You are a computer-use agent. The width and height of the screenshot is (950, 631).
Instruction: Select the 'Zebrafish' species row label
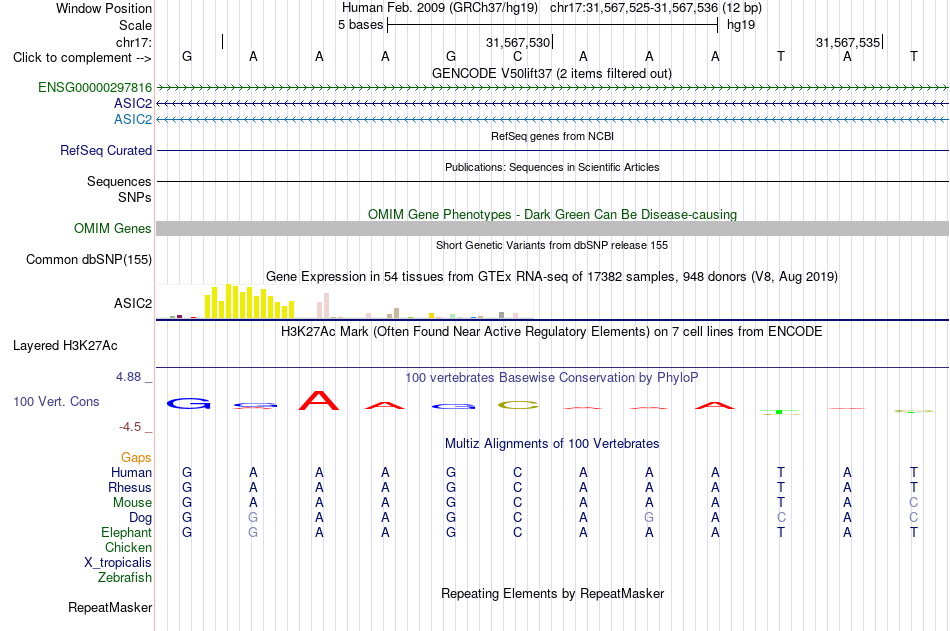click(125, 578)
